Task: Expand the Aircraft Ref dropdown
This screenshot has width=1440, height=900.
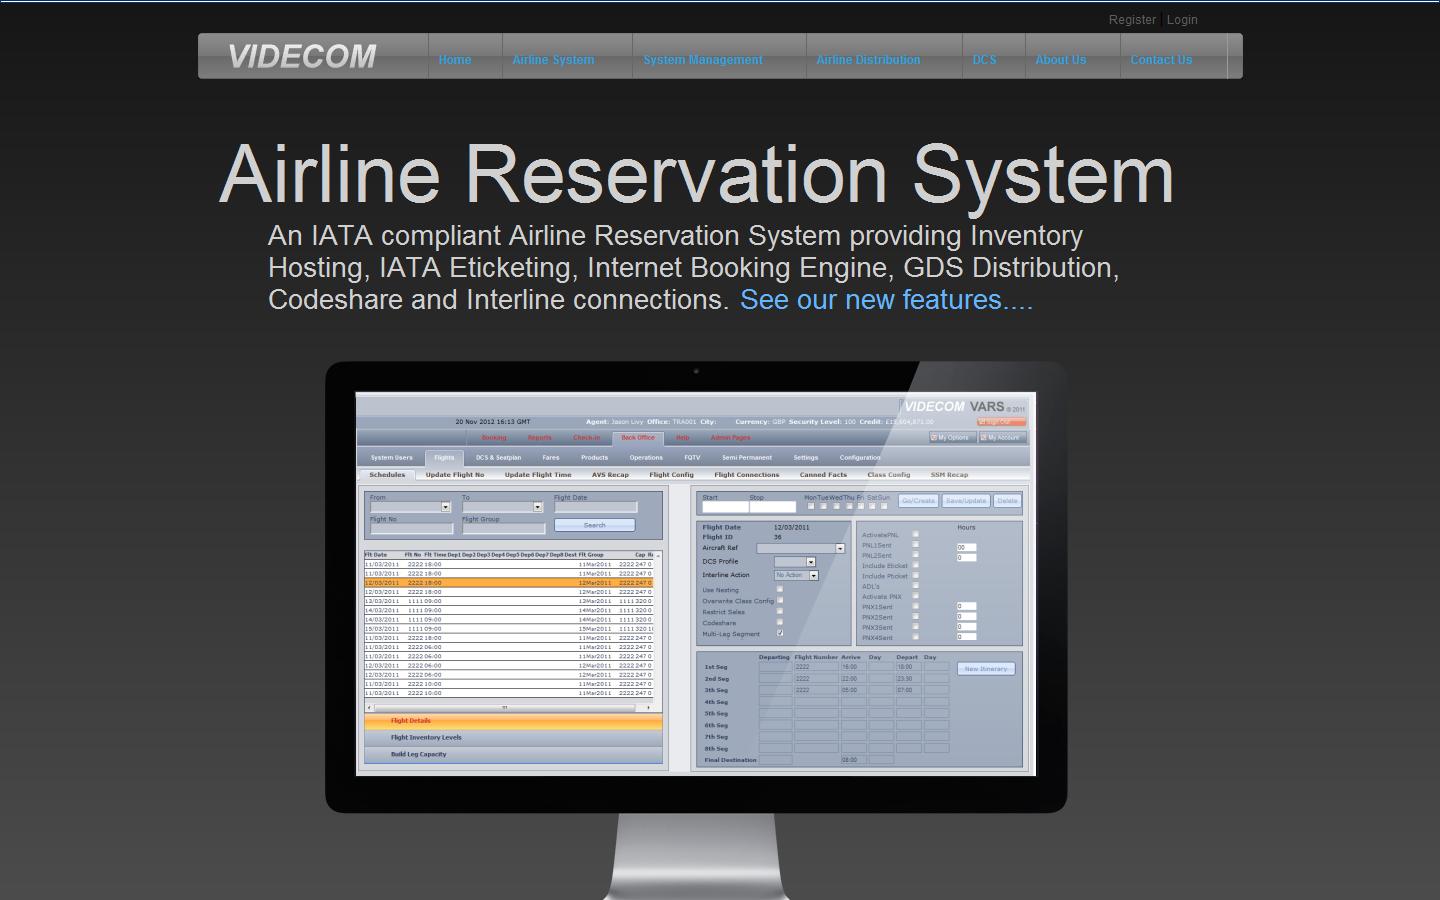Action: (x=839, y=548)
